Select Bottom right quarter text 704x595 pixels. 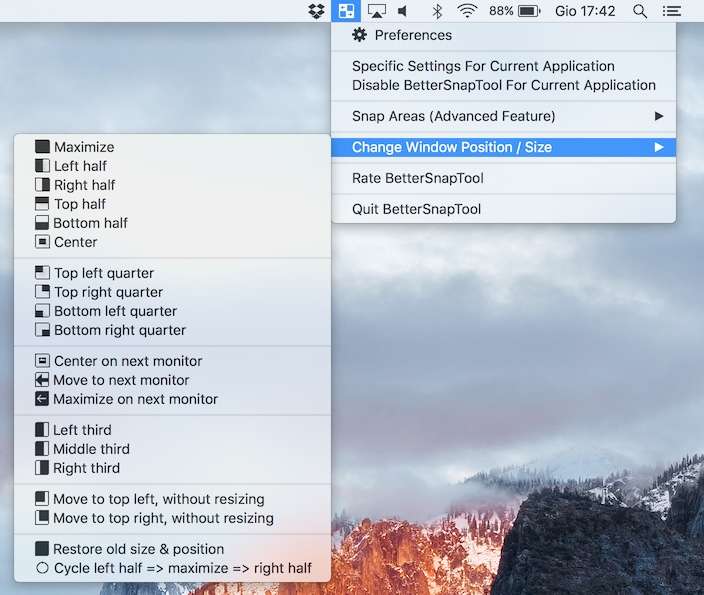tap(120, 330)
